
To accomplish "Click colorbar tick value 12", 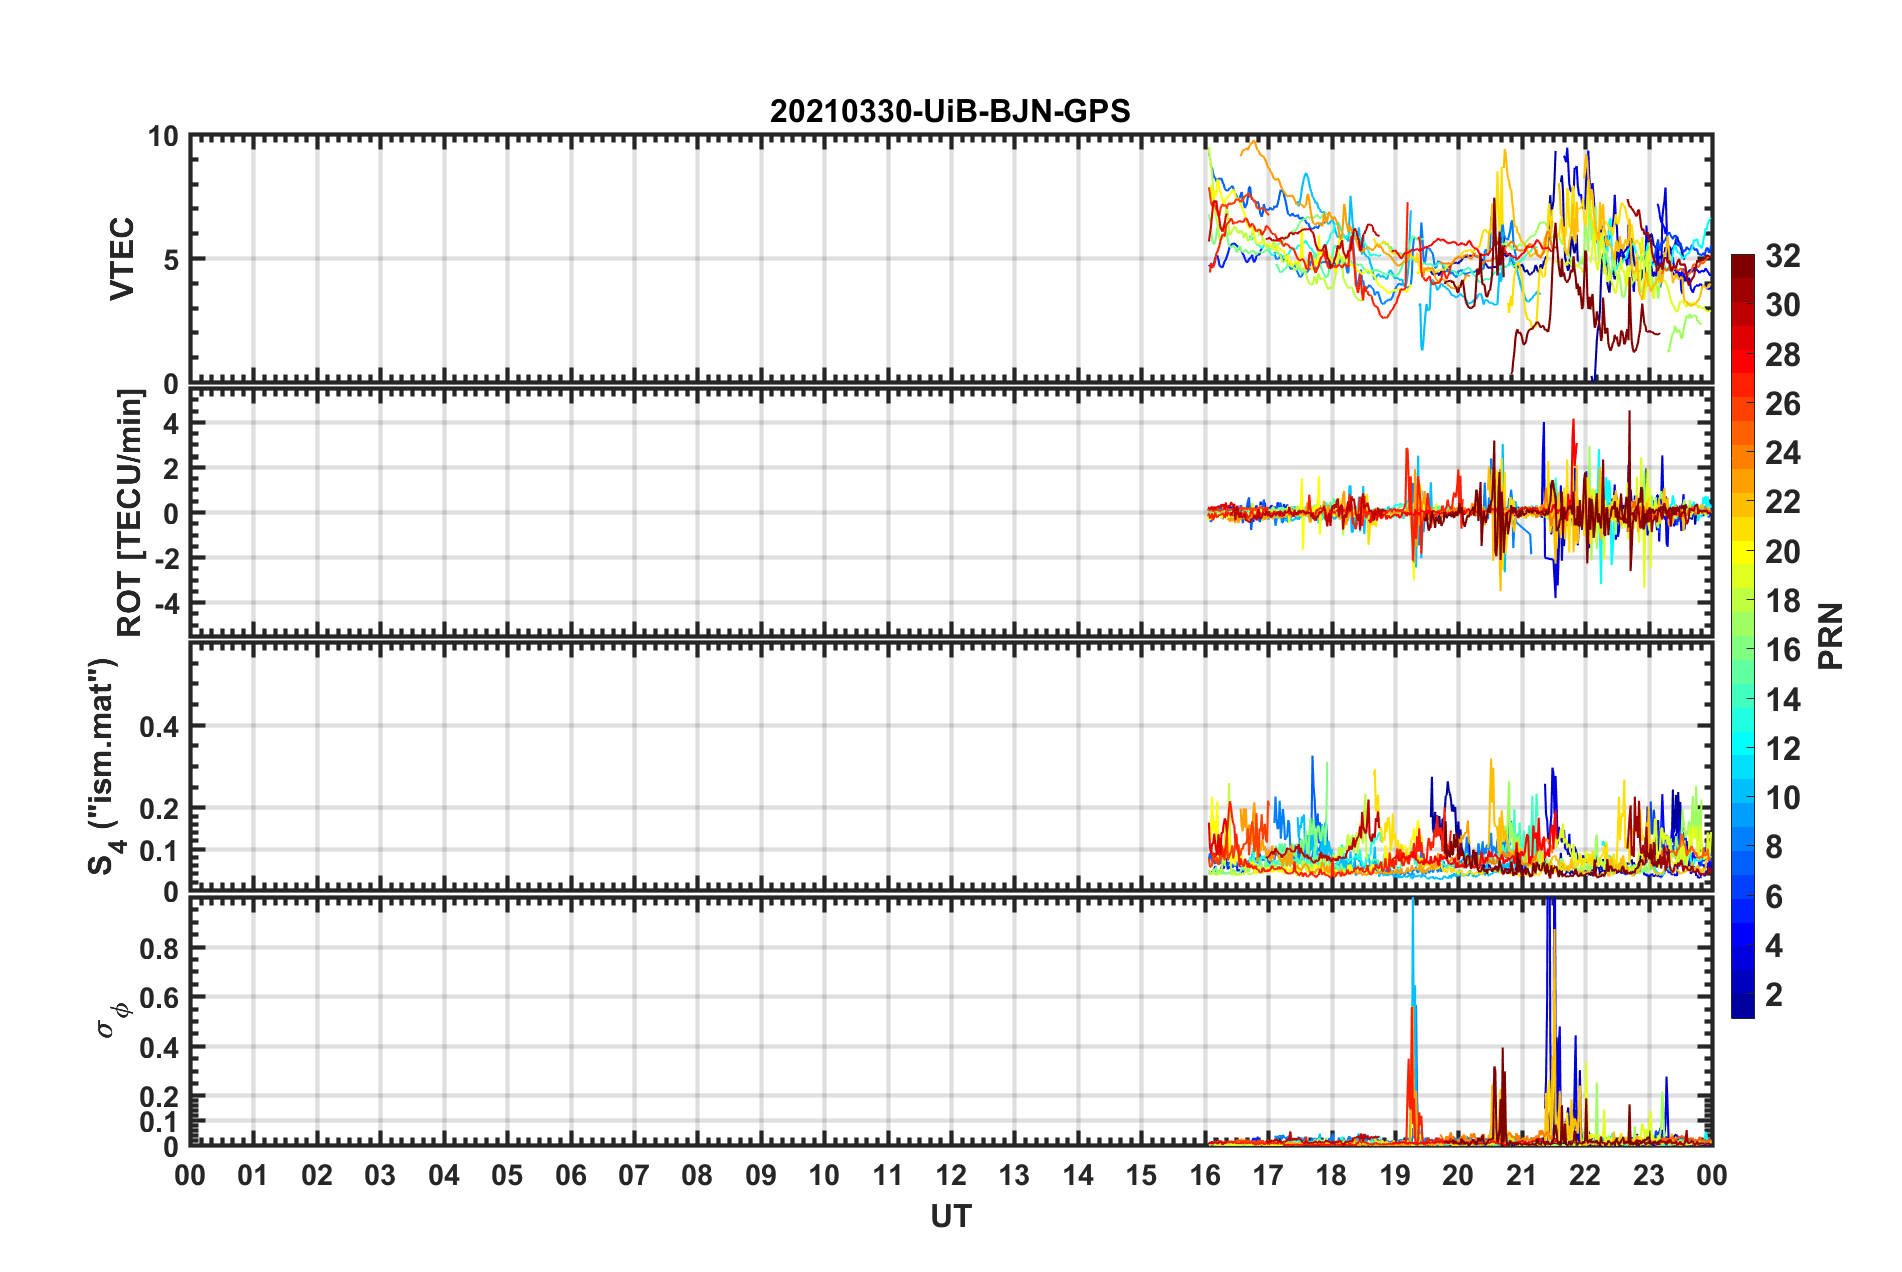I will 1783,749.
